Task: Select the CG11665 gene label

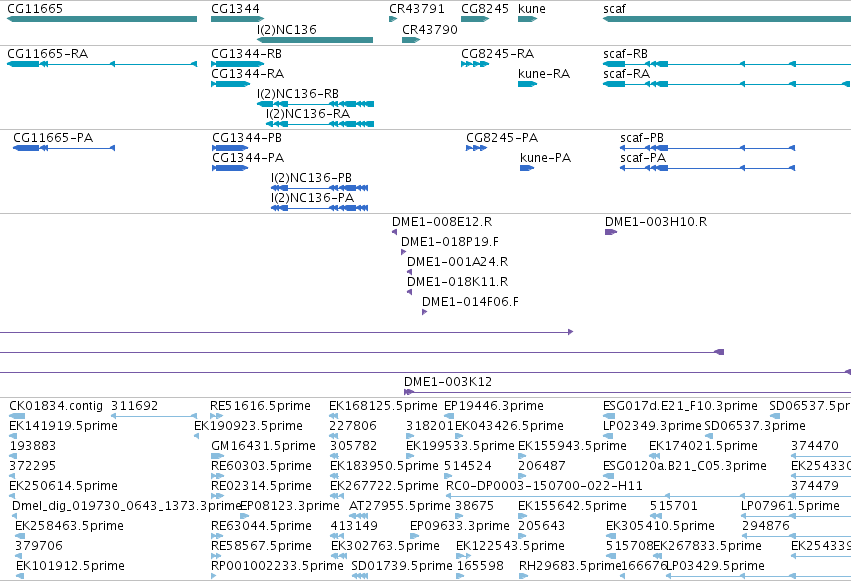Action: [35, 9]
